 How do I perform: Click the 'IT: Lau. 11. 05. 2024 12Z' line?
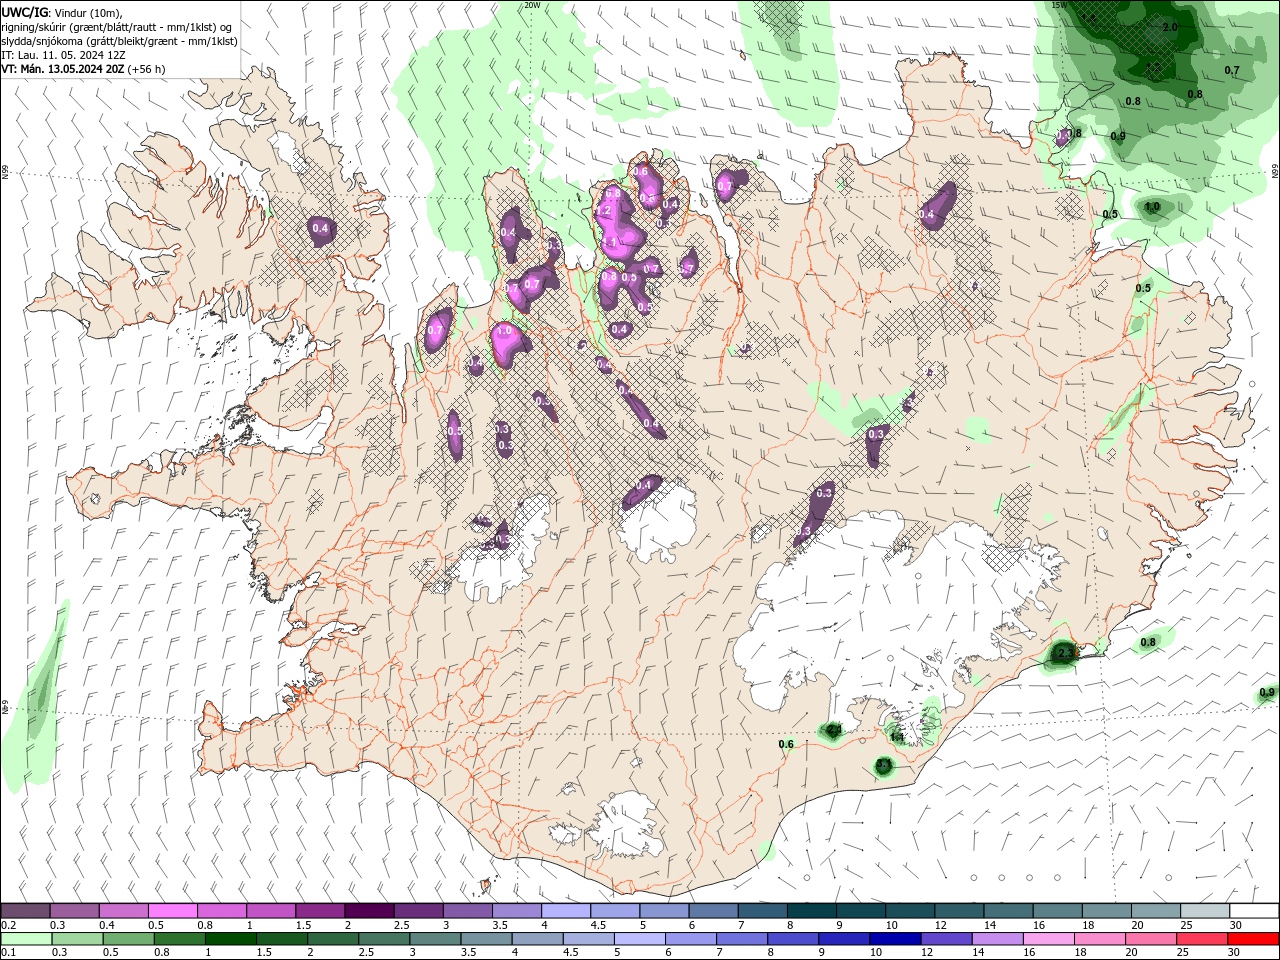click(63, 55)
